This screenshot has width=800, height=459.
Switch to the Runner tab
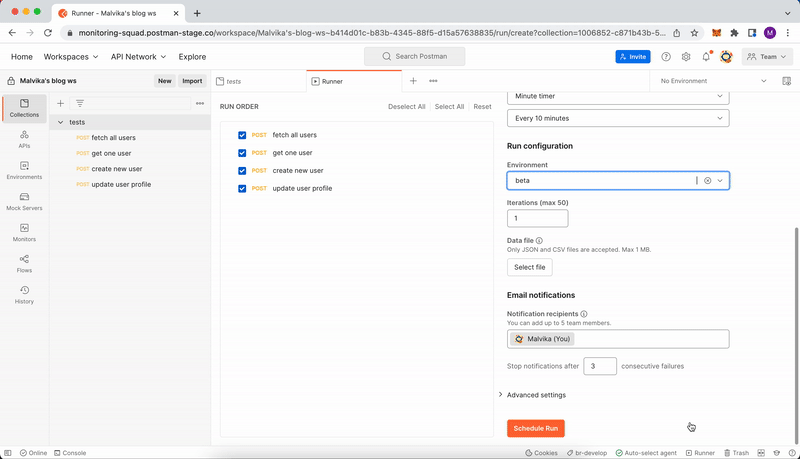coord(354,81)
